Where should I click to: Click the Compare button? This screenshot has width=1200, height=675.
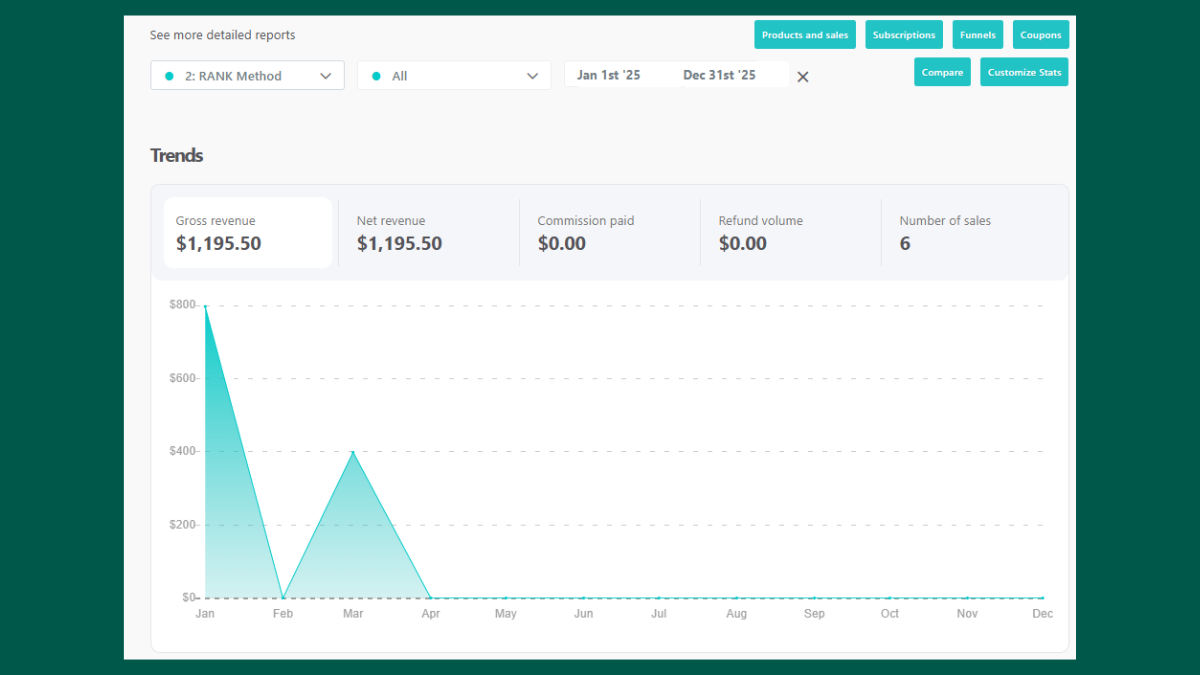click(x=942, y=72)
